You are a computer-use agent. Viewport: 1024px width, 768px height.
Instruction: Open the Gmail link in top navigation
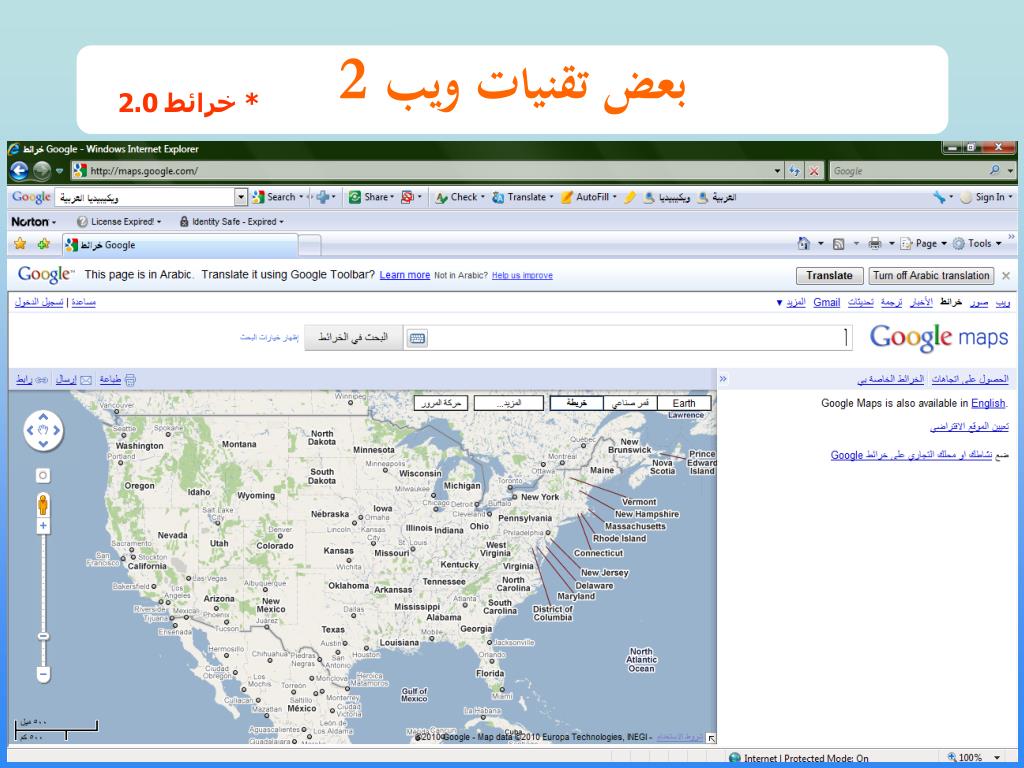click(x=827, y=302)
